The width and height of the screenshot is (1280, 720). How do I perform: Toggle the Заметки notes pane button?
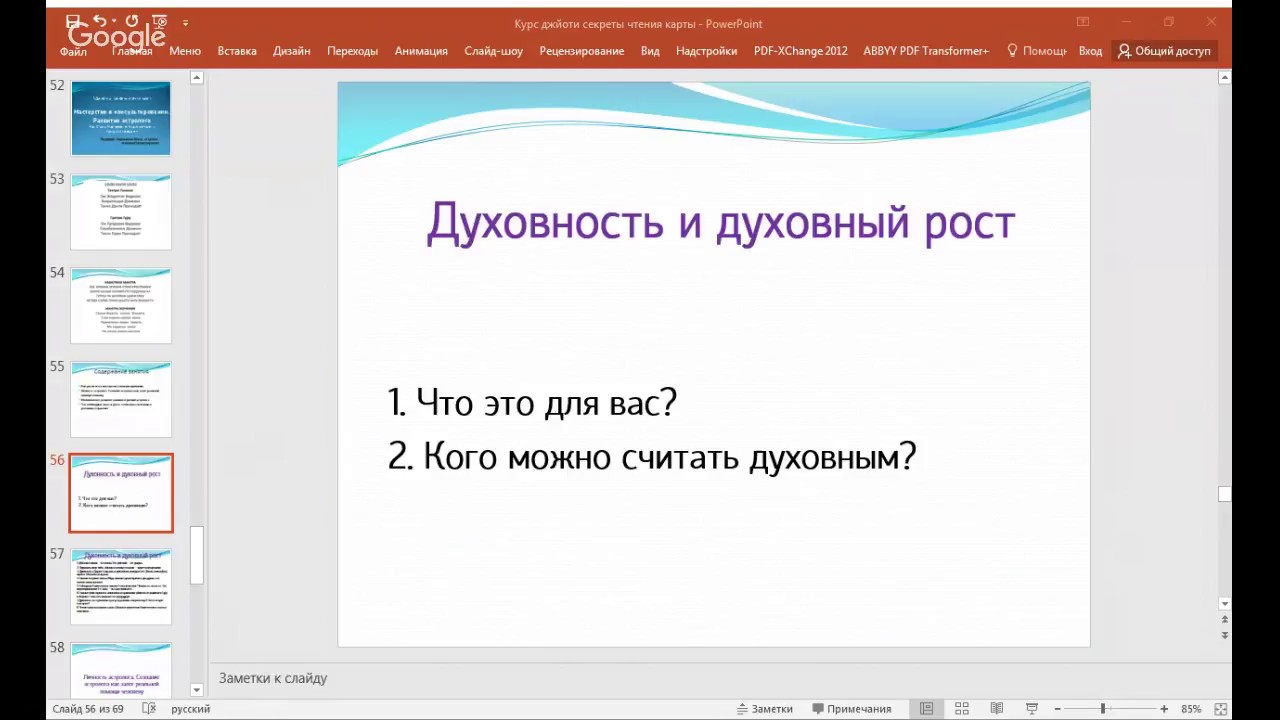(765, 709)
